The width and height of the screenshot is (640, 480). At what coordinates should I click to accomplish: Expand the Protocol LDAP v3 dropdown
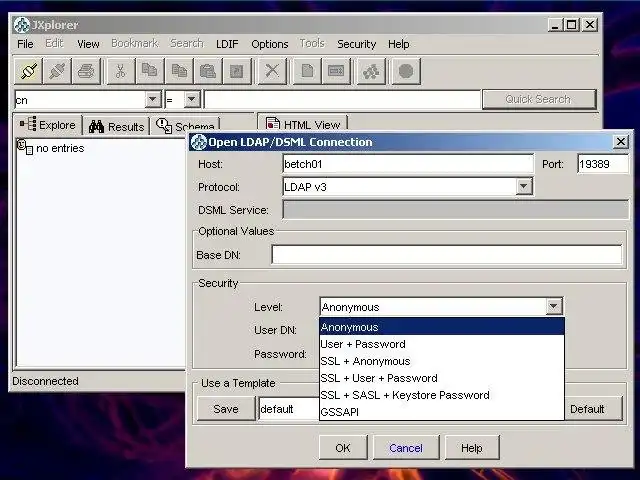[524, 187]
